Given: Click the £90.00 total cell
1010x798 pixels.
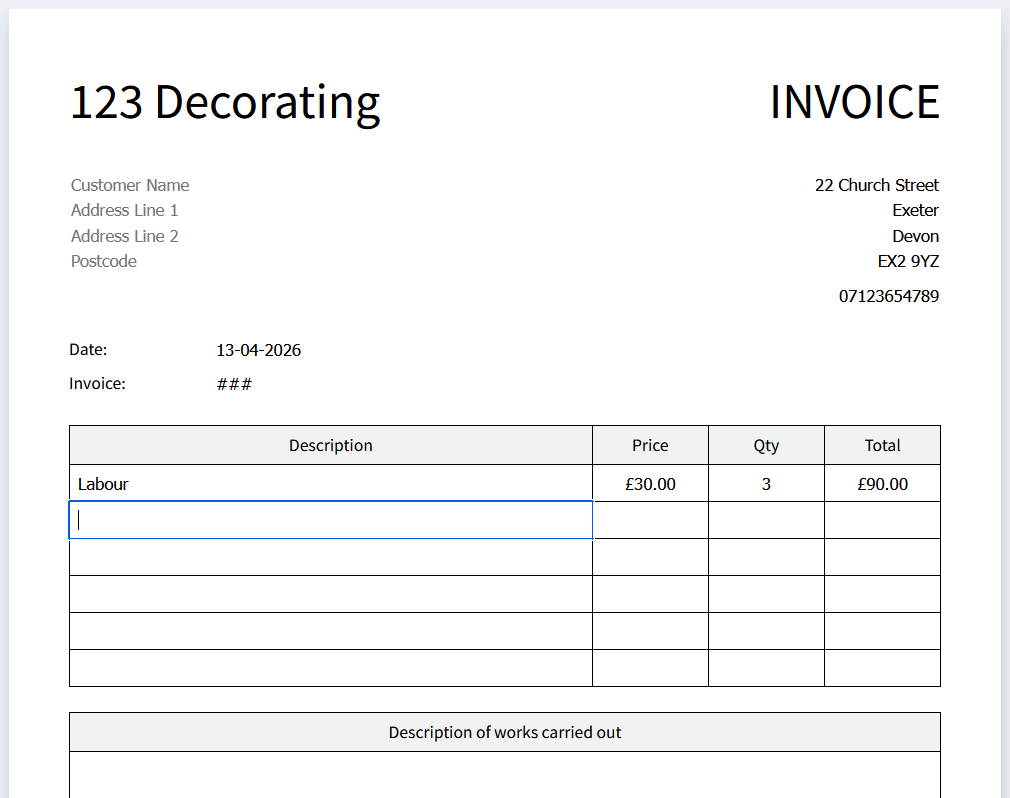Looking at the screenshot, I should [882, 484].
